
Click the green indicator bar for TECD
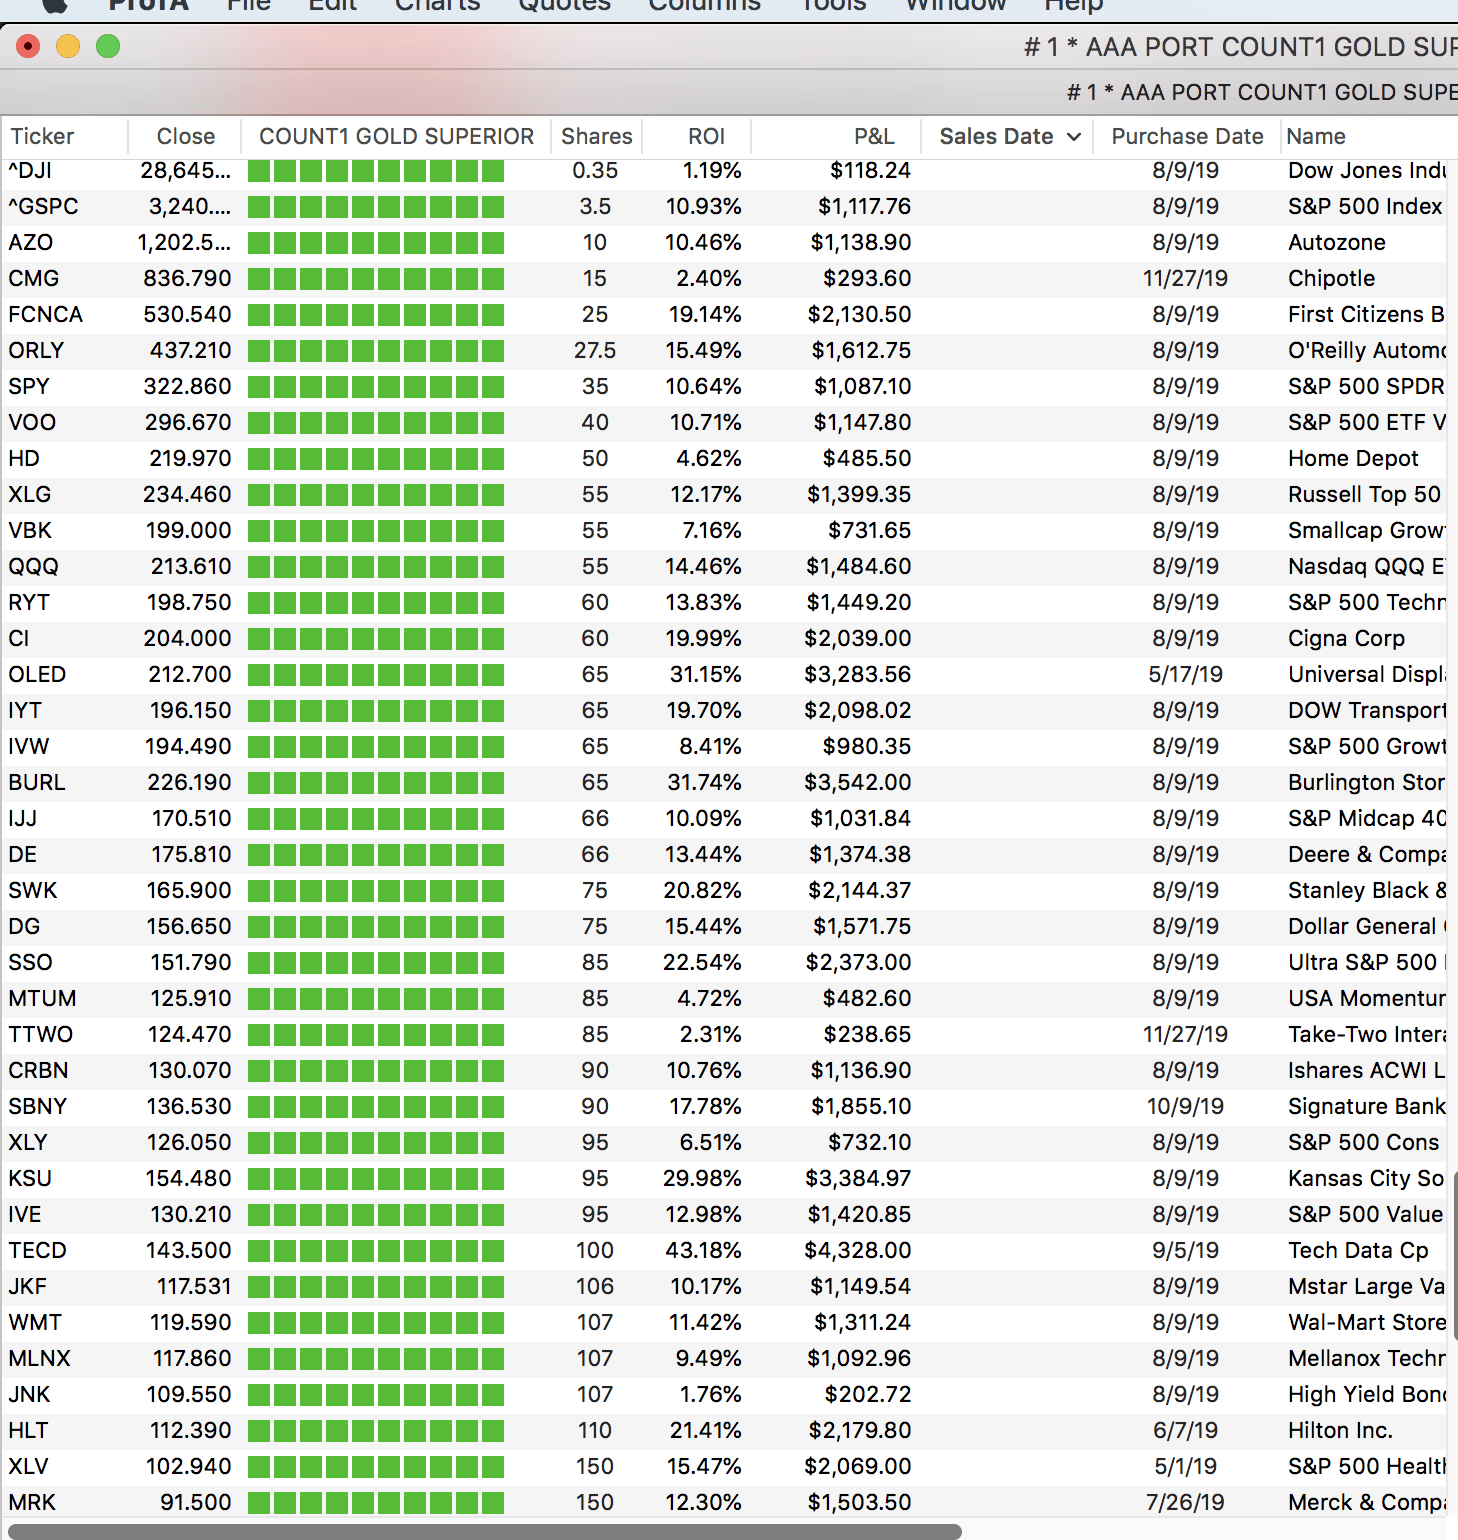point(376,1251)
